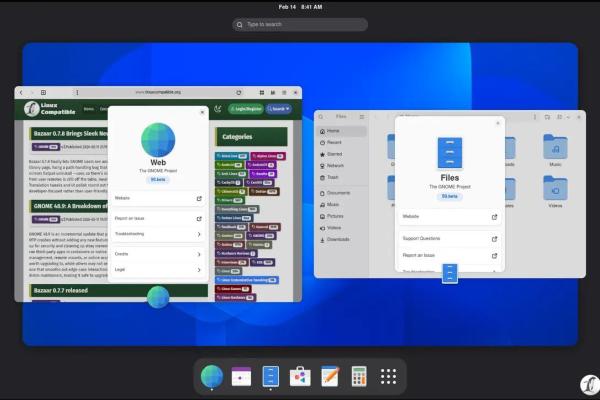This screenshot has height=400, width=600.
Task: Click the Files version 50.beta badge
Action: (450, 196)
